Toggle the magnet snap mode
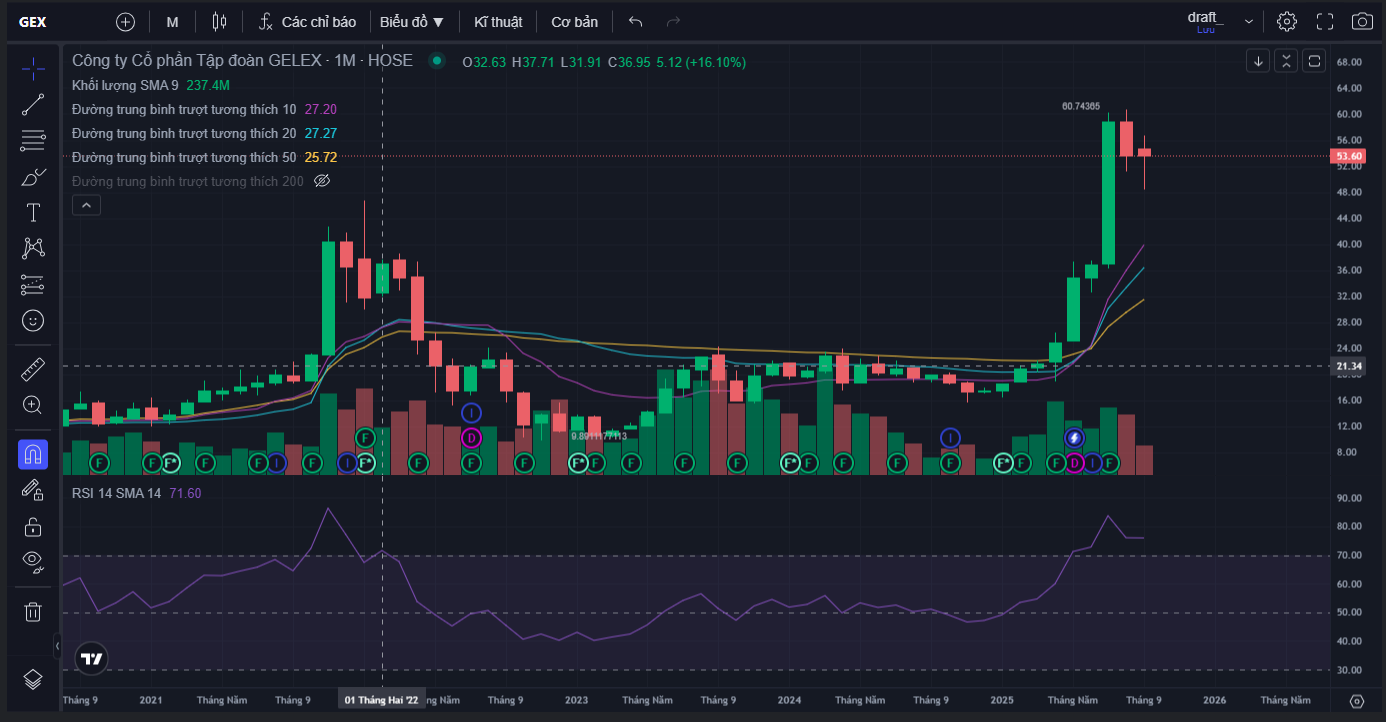The image size is (1386, 722). click(33, 455)
